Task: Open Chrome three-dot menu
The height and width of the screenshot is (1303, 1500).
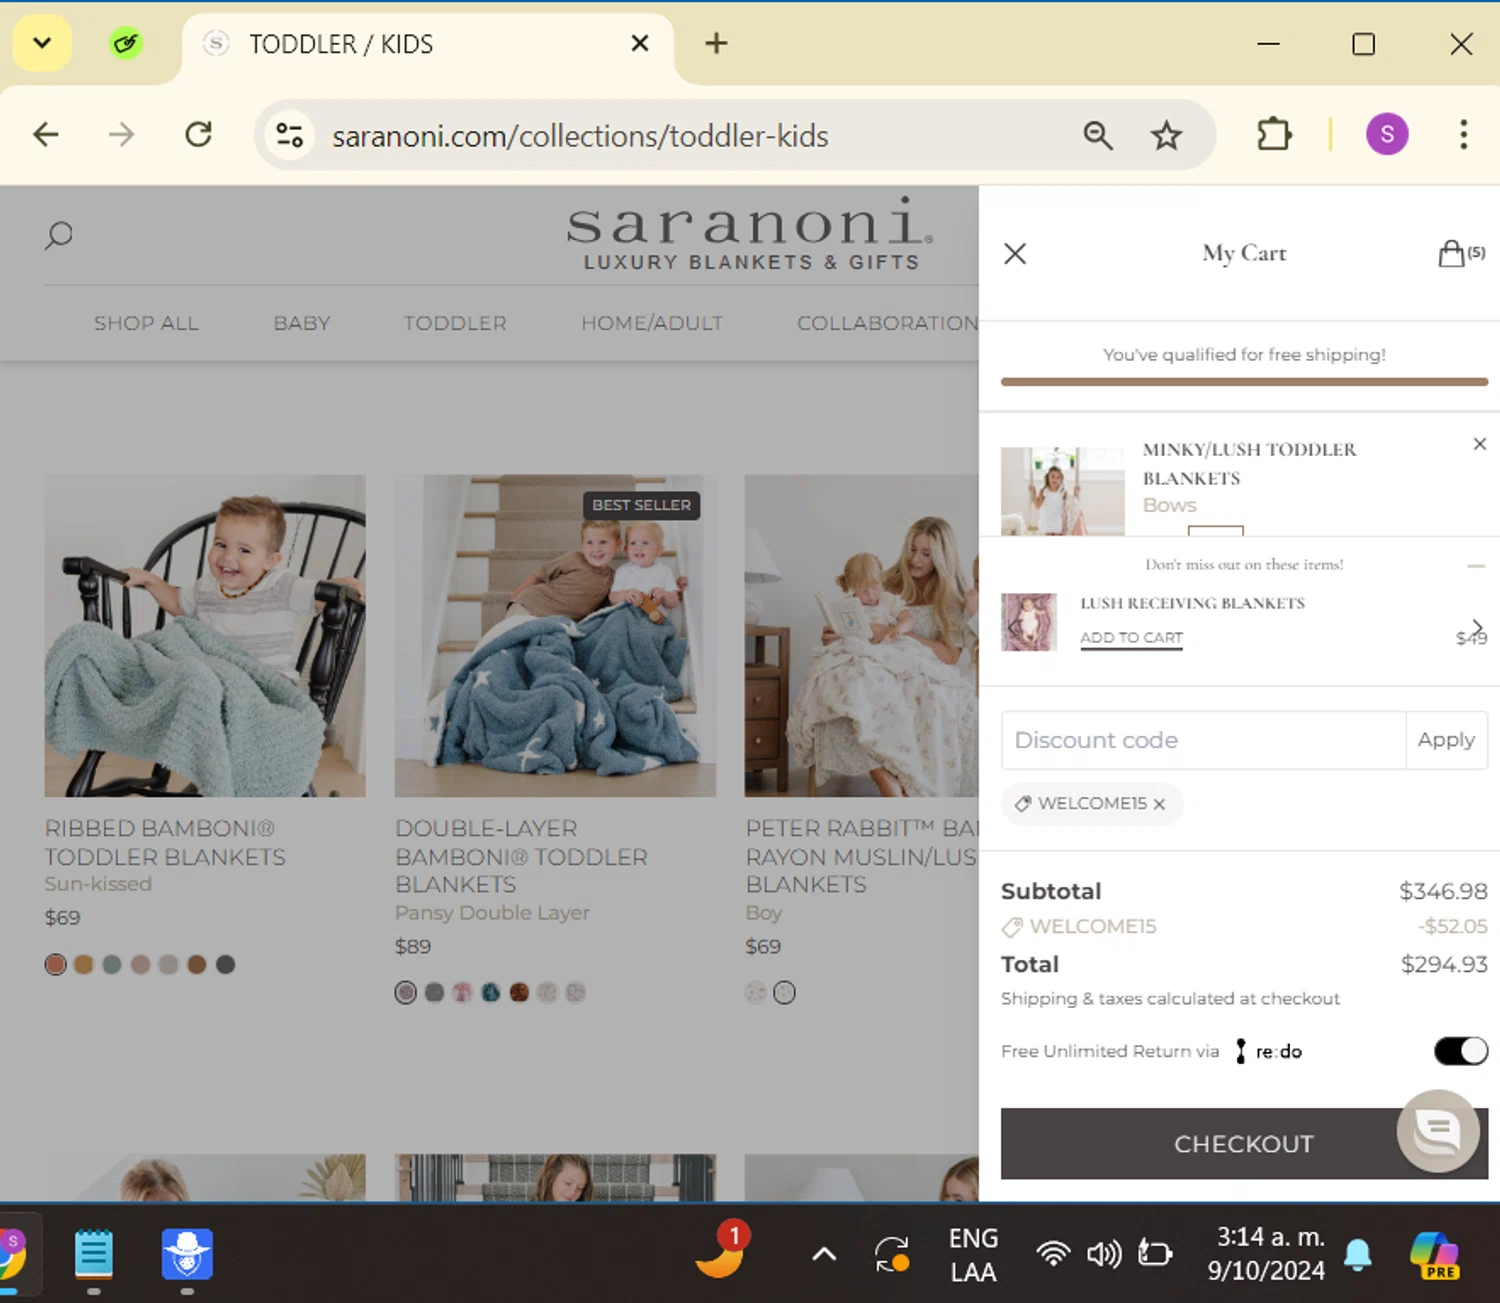Action: 1463,135
